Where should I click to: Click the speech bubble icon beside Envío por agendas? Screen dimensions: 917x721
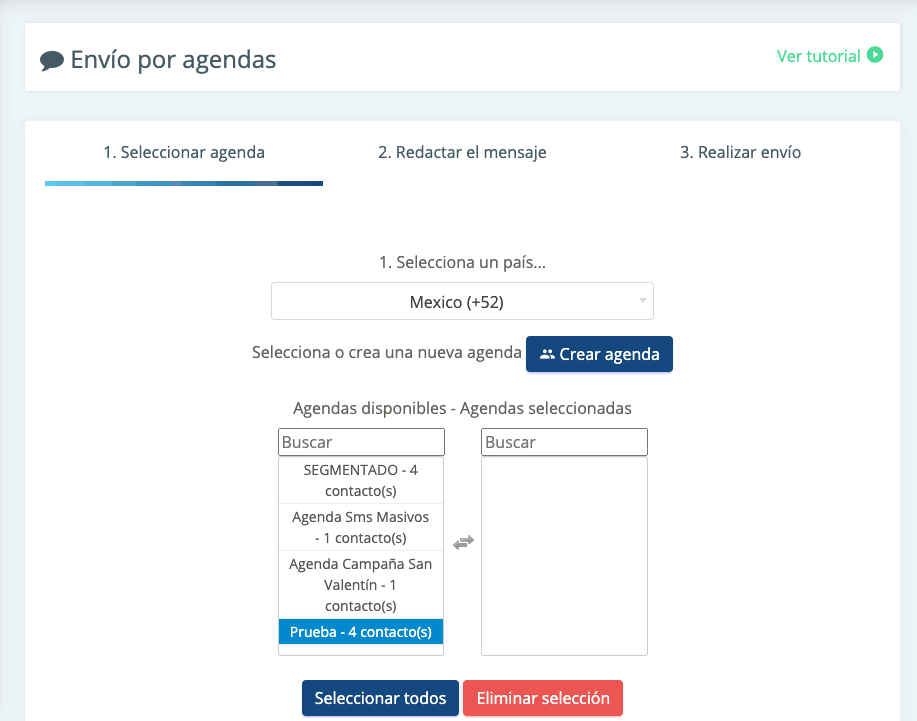pos(52,60)
